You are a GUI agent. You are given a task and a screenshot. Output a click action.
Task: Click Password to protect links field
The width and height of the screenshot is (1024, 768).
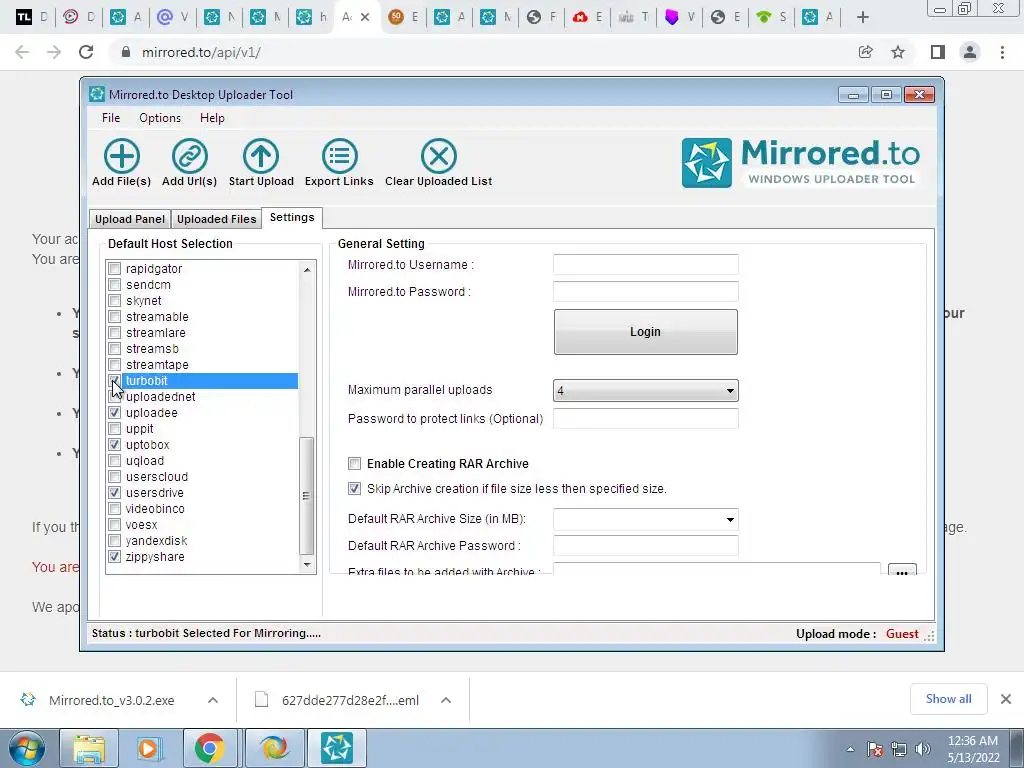645,419
